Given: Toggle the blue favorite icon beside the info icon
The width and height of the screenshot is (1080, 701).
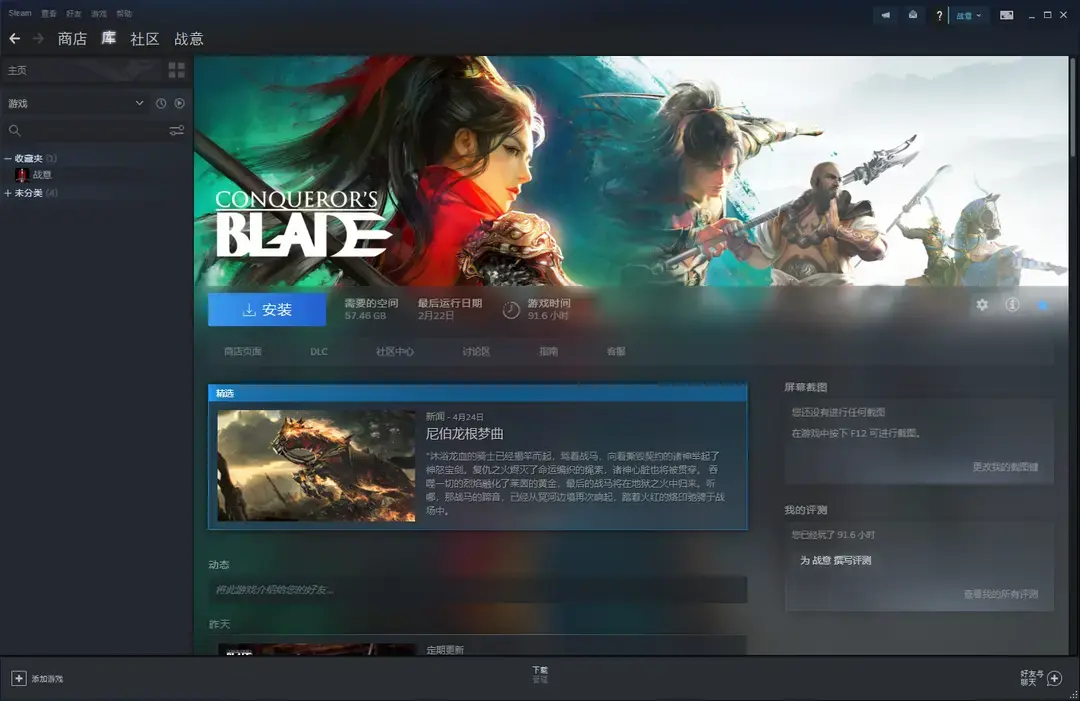Looking at the screenshot, I should 1043,304.
